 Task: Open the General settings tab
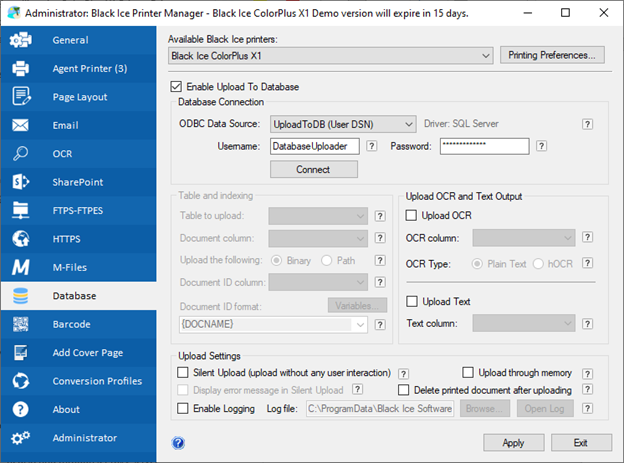click(x=78, y=40)
